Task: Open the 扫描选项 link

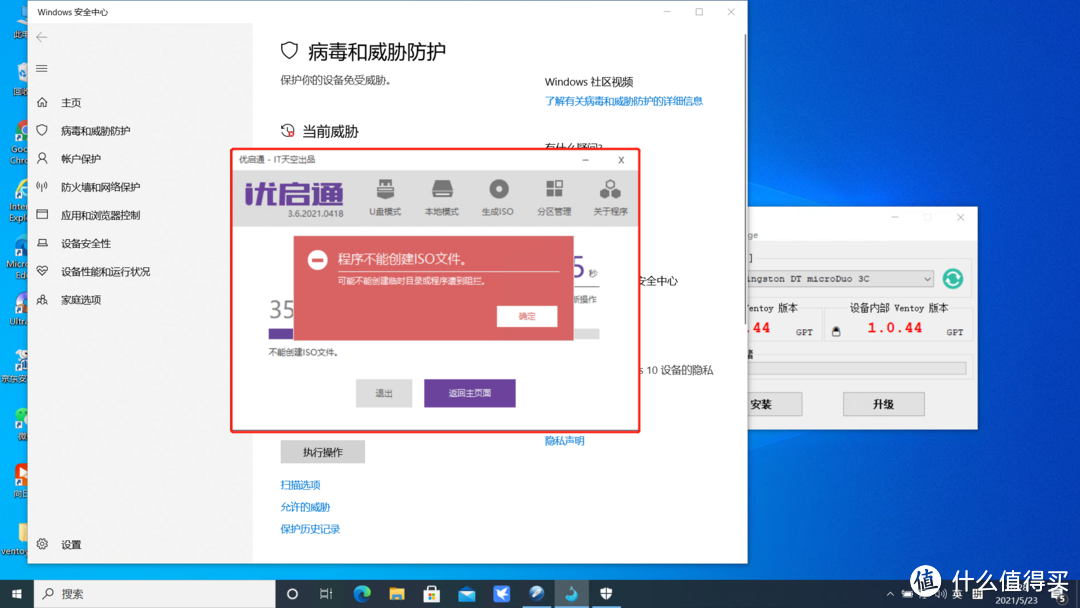Action: 300,484
